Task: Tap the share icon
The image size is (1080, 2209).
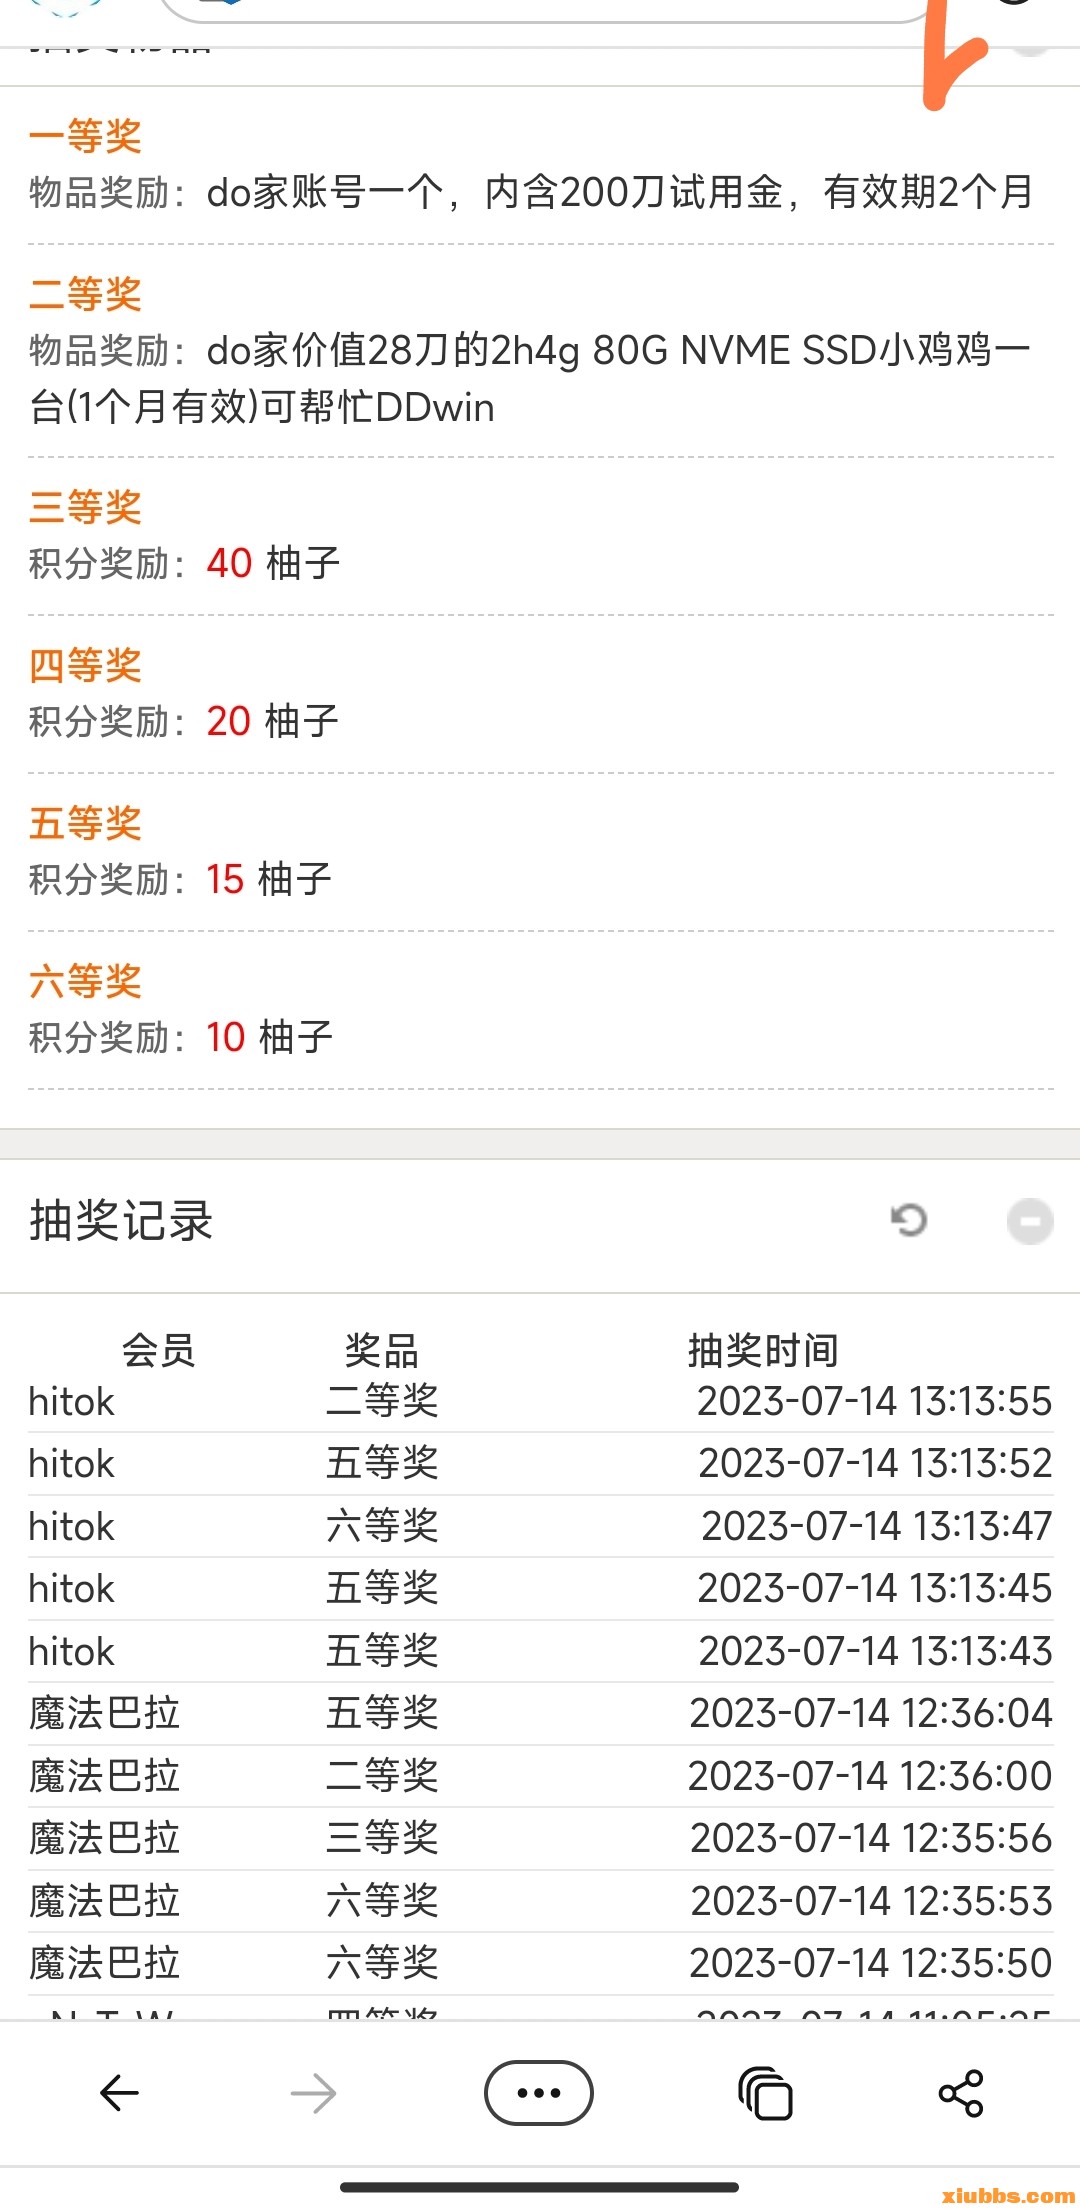Action: pyautogui.click(x=961, y=2092)
